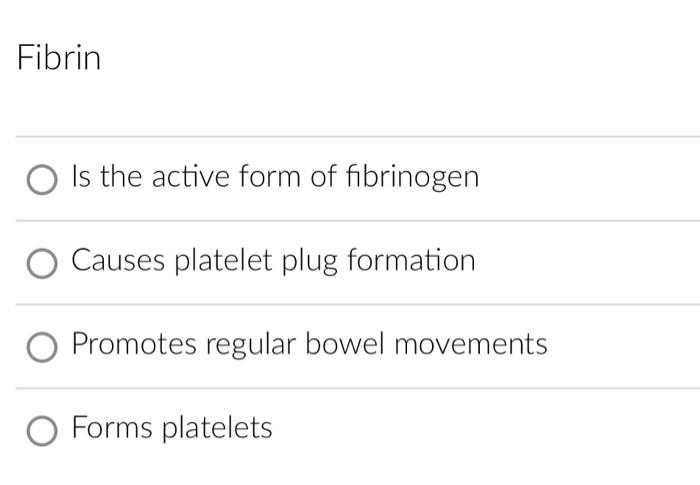Click the 'Is the active form of fibrinogen' answer text
Viewport: 700px width, 485px height.
point(275,177)
